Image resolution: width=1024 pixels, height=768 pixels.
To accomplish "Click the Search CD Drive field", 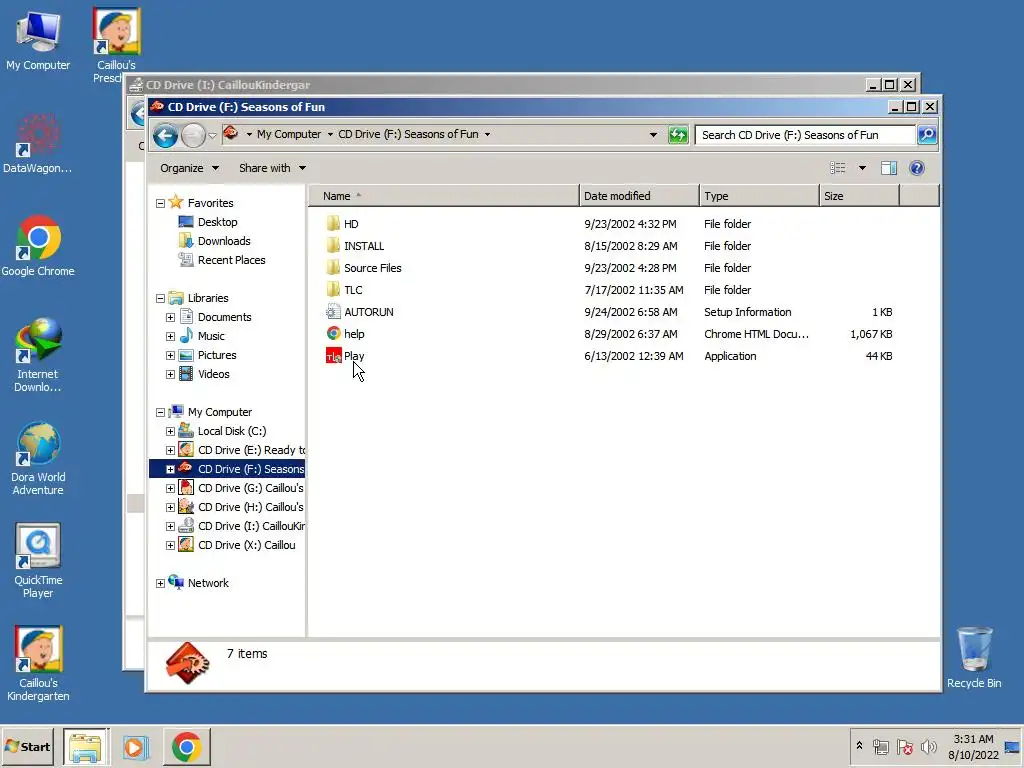I will tap(805, 135).
